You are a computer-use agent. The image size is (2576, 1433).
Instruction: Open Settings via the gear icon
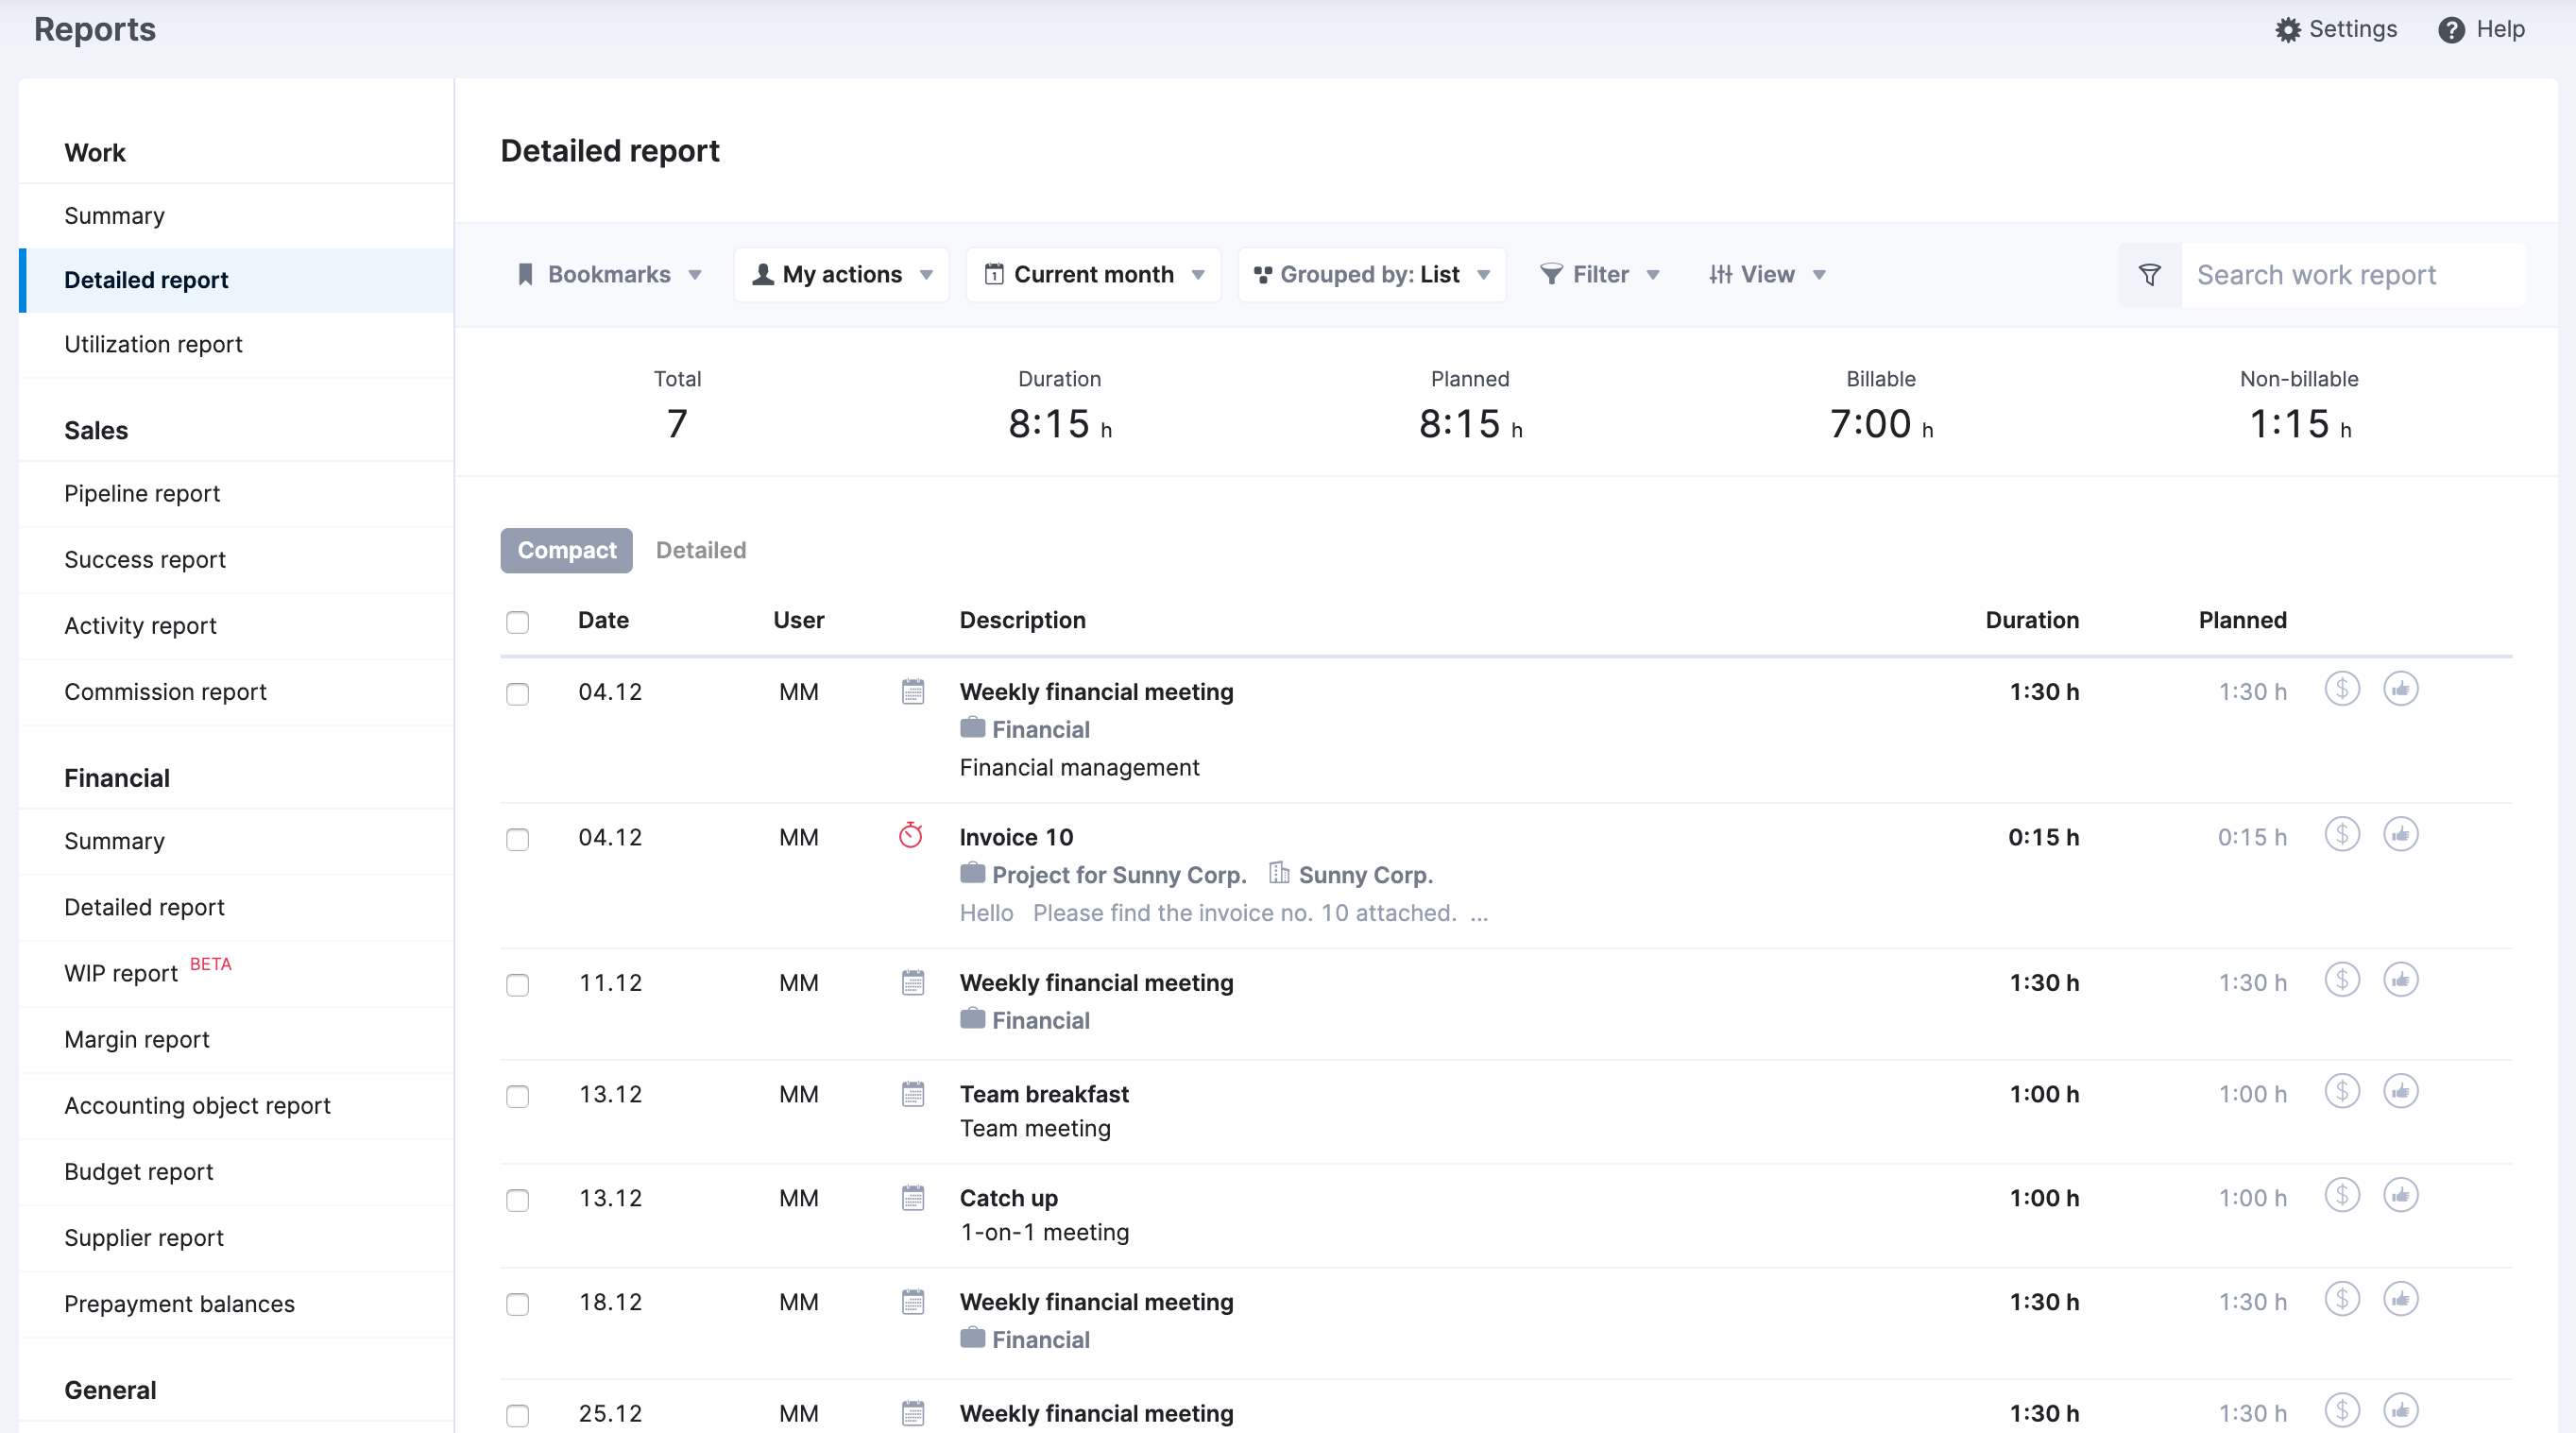[2288, 30]
